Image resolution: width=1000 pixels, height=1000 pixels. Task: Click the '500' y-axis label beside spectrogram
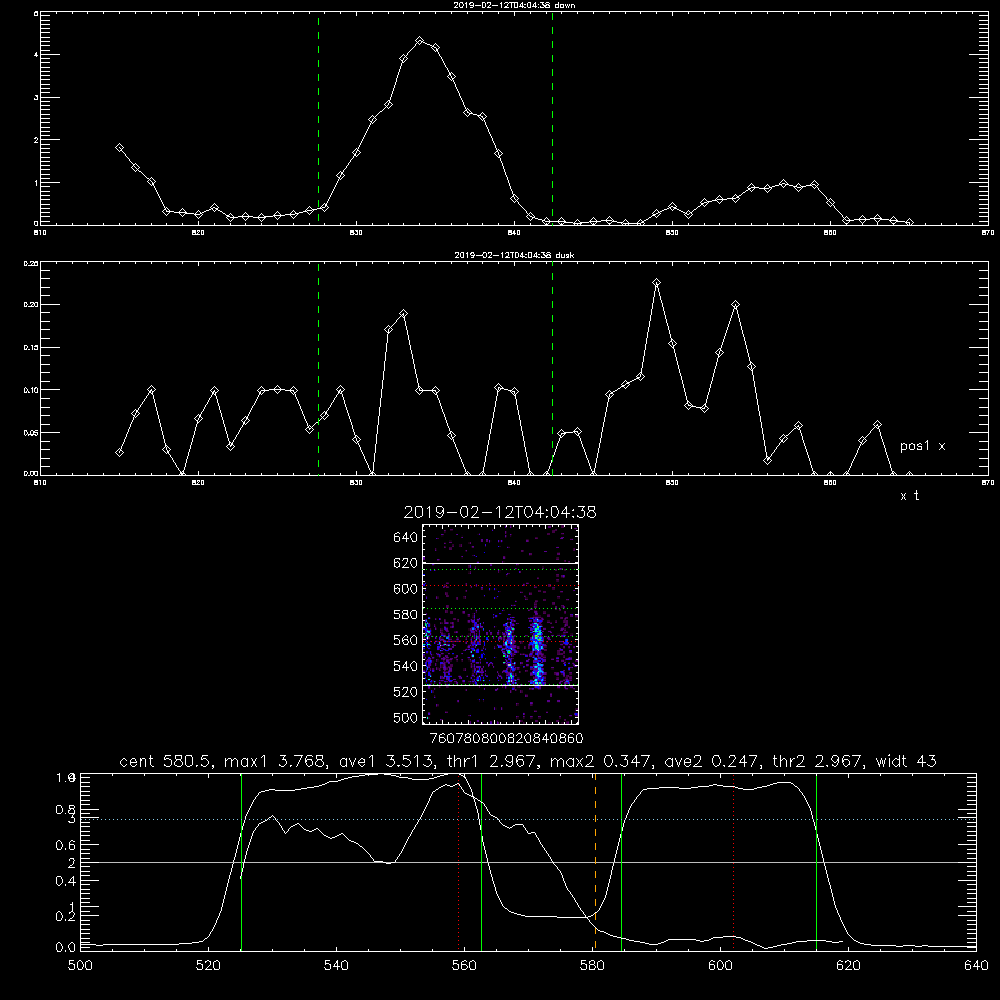point(406,717)
